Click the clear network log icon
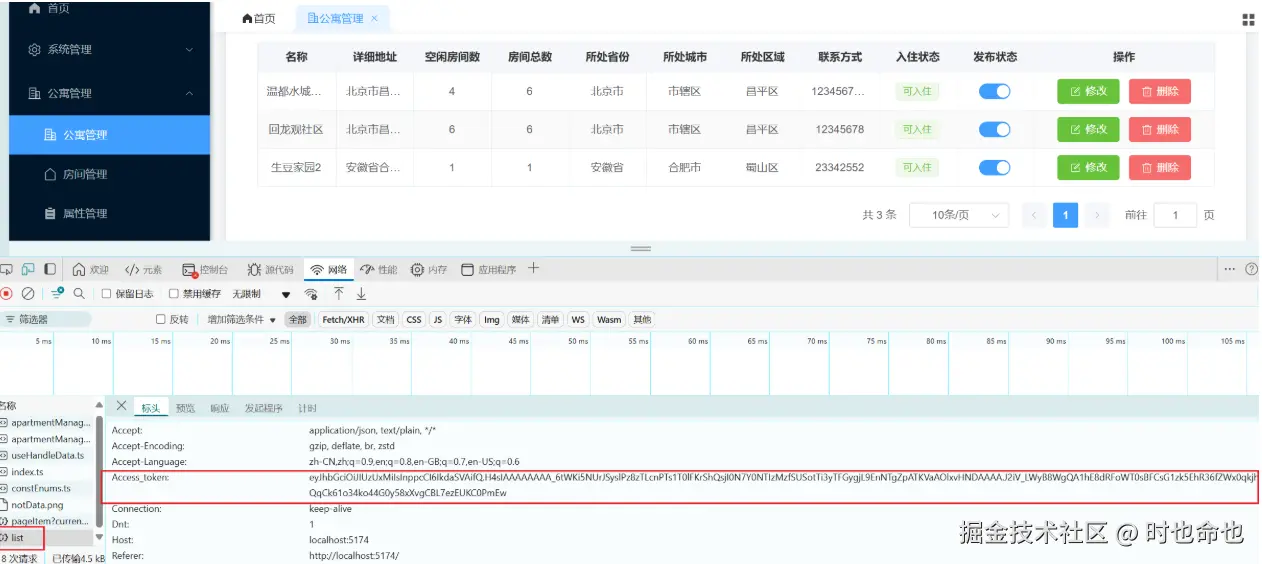 [x=28, y=294]
